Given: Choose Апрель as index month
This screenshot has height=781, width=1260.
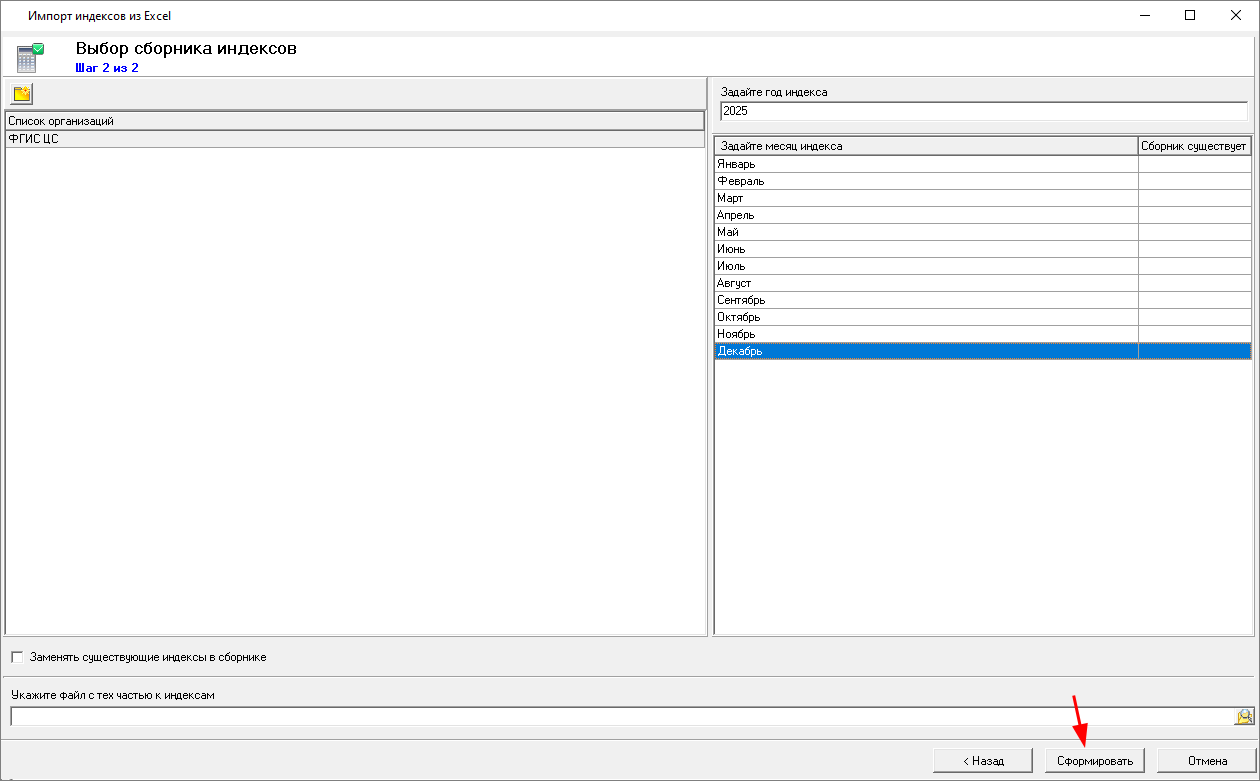Looking at the screenshot, I should (925, 215).
